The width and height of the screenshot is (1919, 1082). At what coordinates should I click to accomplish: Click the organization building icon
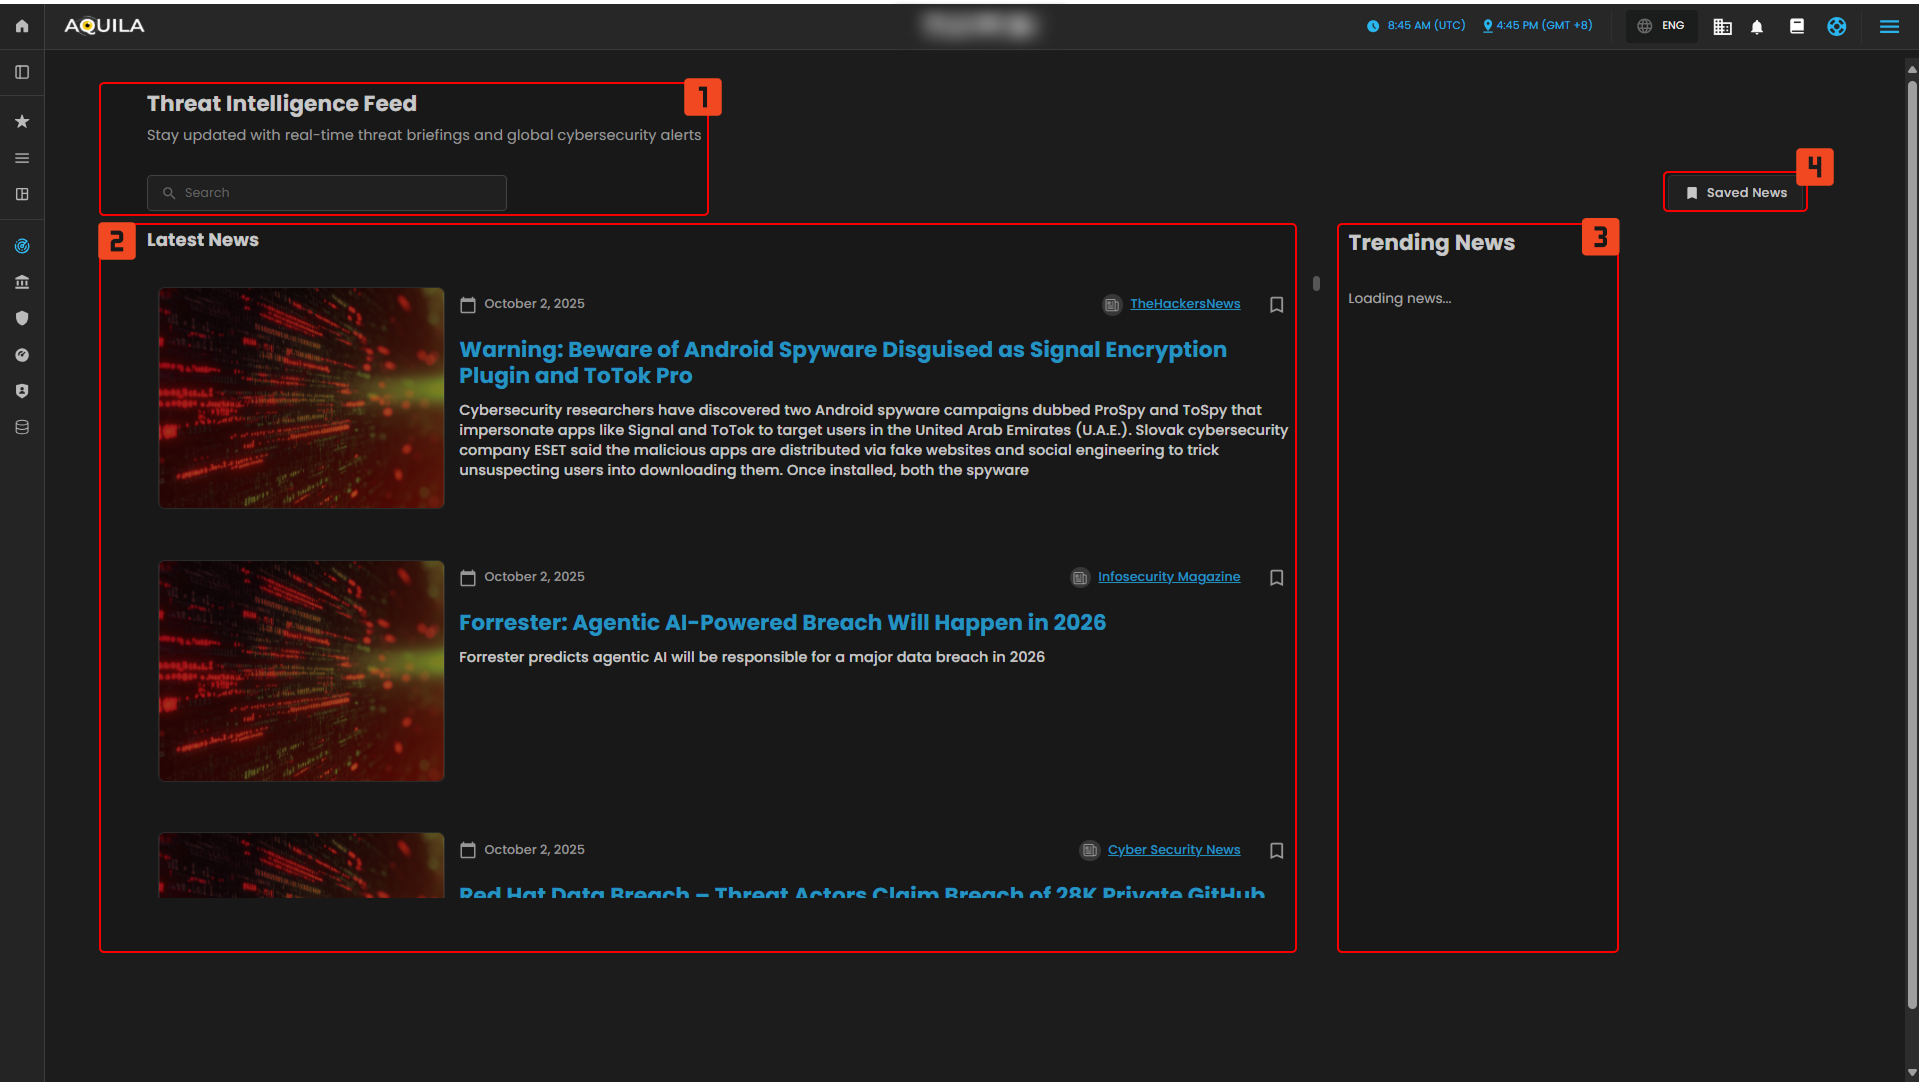[1722, 27]
